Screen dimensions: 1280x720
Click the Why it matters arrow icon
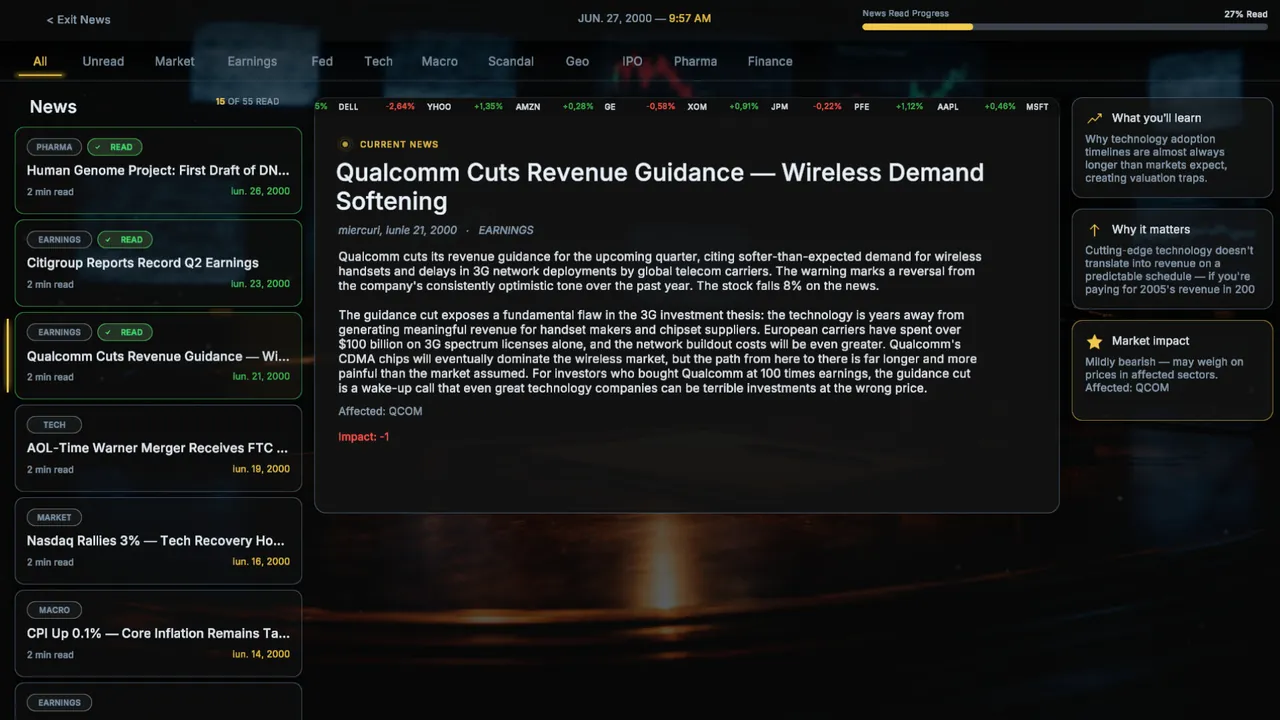coord(1094,229)
